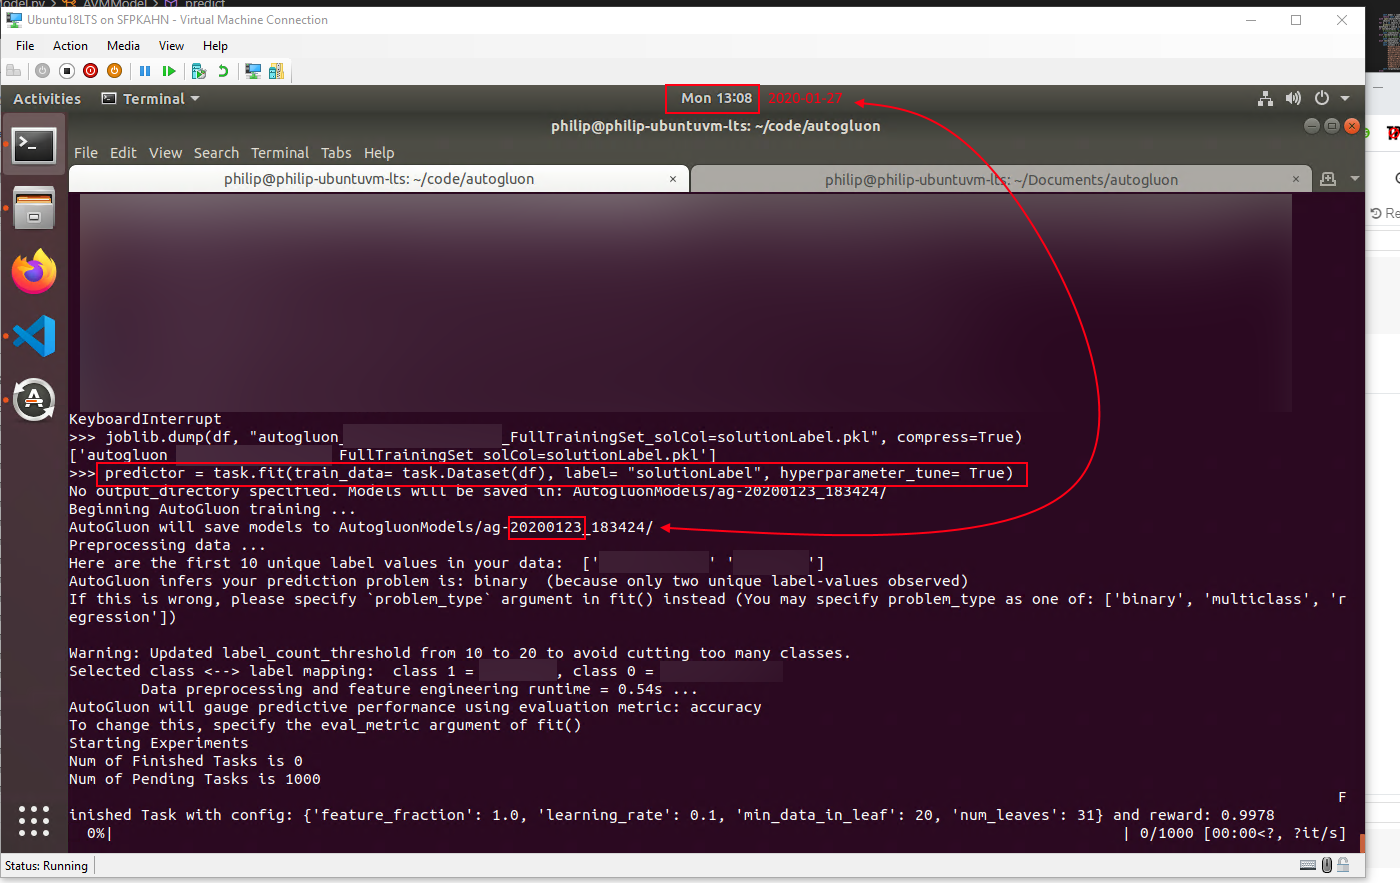The image size is (1400, 883).
Task: Close the ~/code/autogluon terminal tab
Action: point(673,179)
